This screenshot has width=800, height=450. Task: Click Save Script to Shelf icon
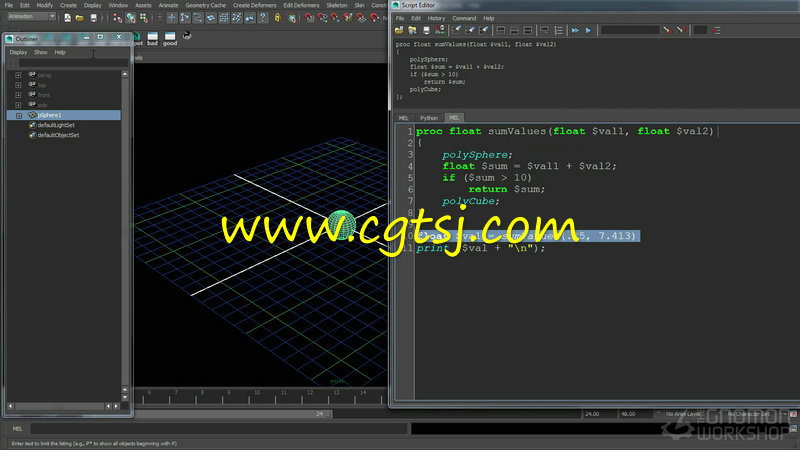tap(439, 31)
